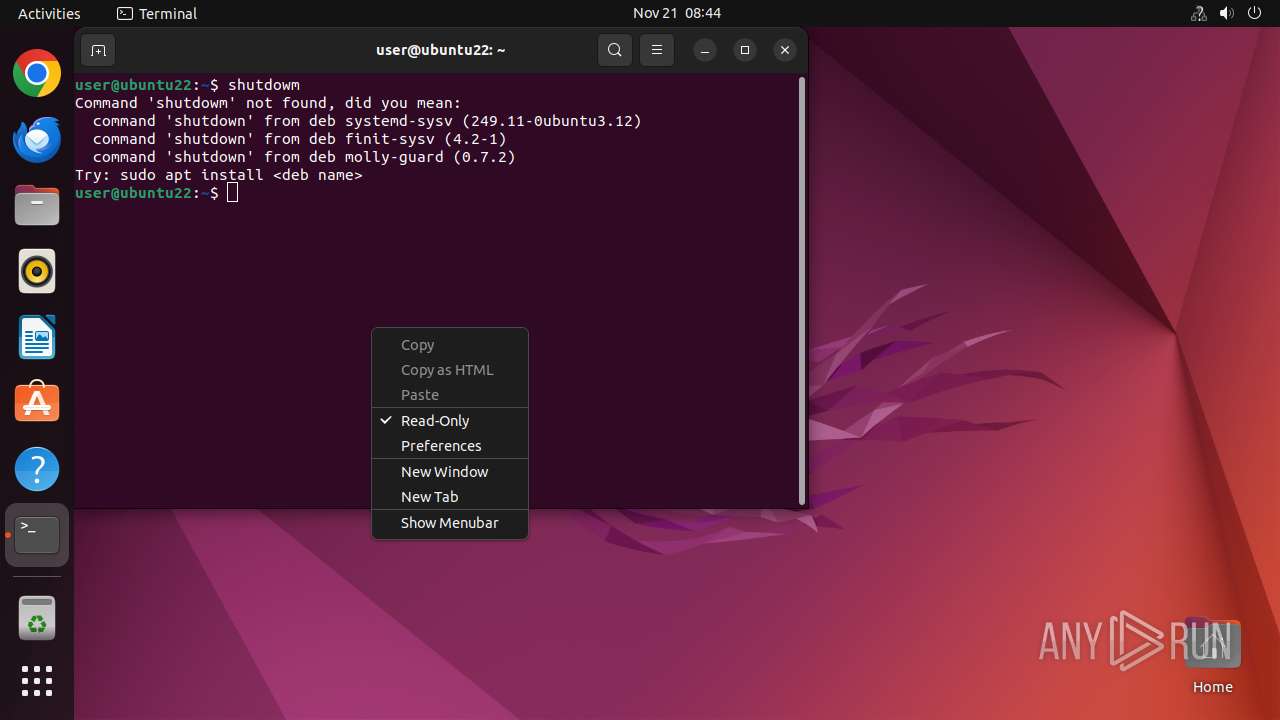Choose Copy as HTML menu entry
This screenshot has width=1280, height=720.
click(x=450, y=370)
